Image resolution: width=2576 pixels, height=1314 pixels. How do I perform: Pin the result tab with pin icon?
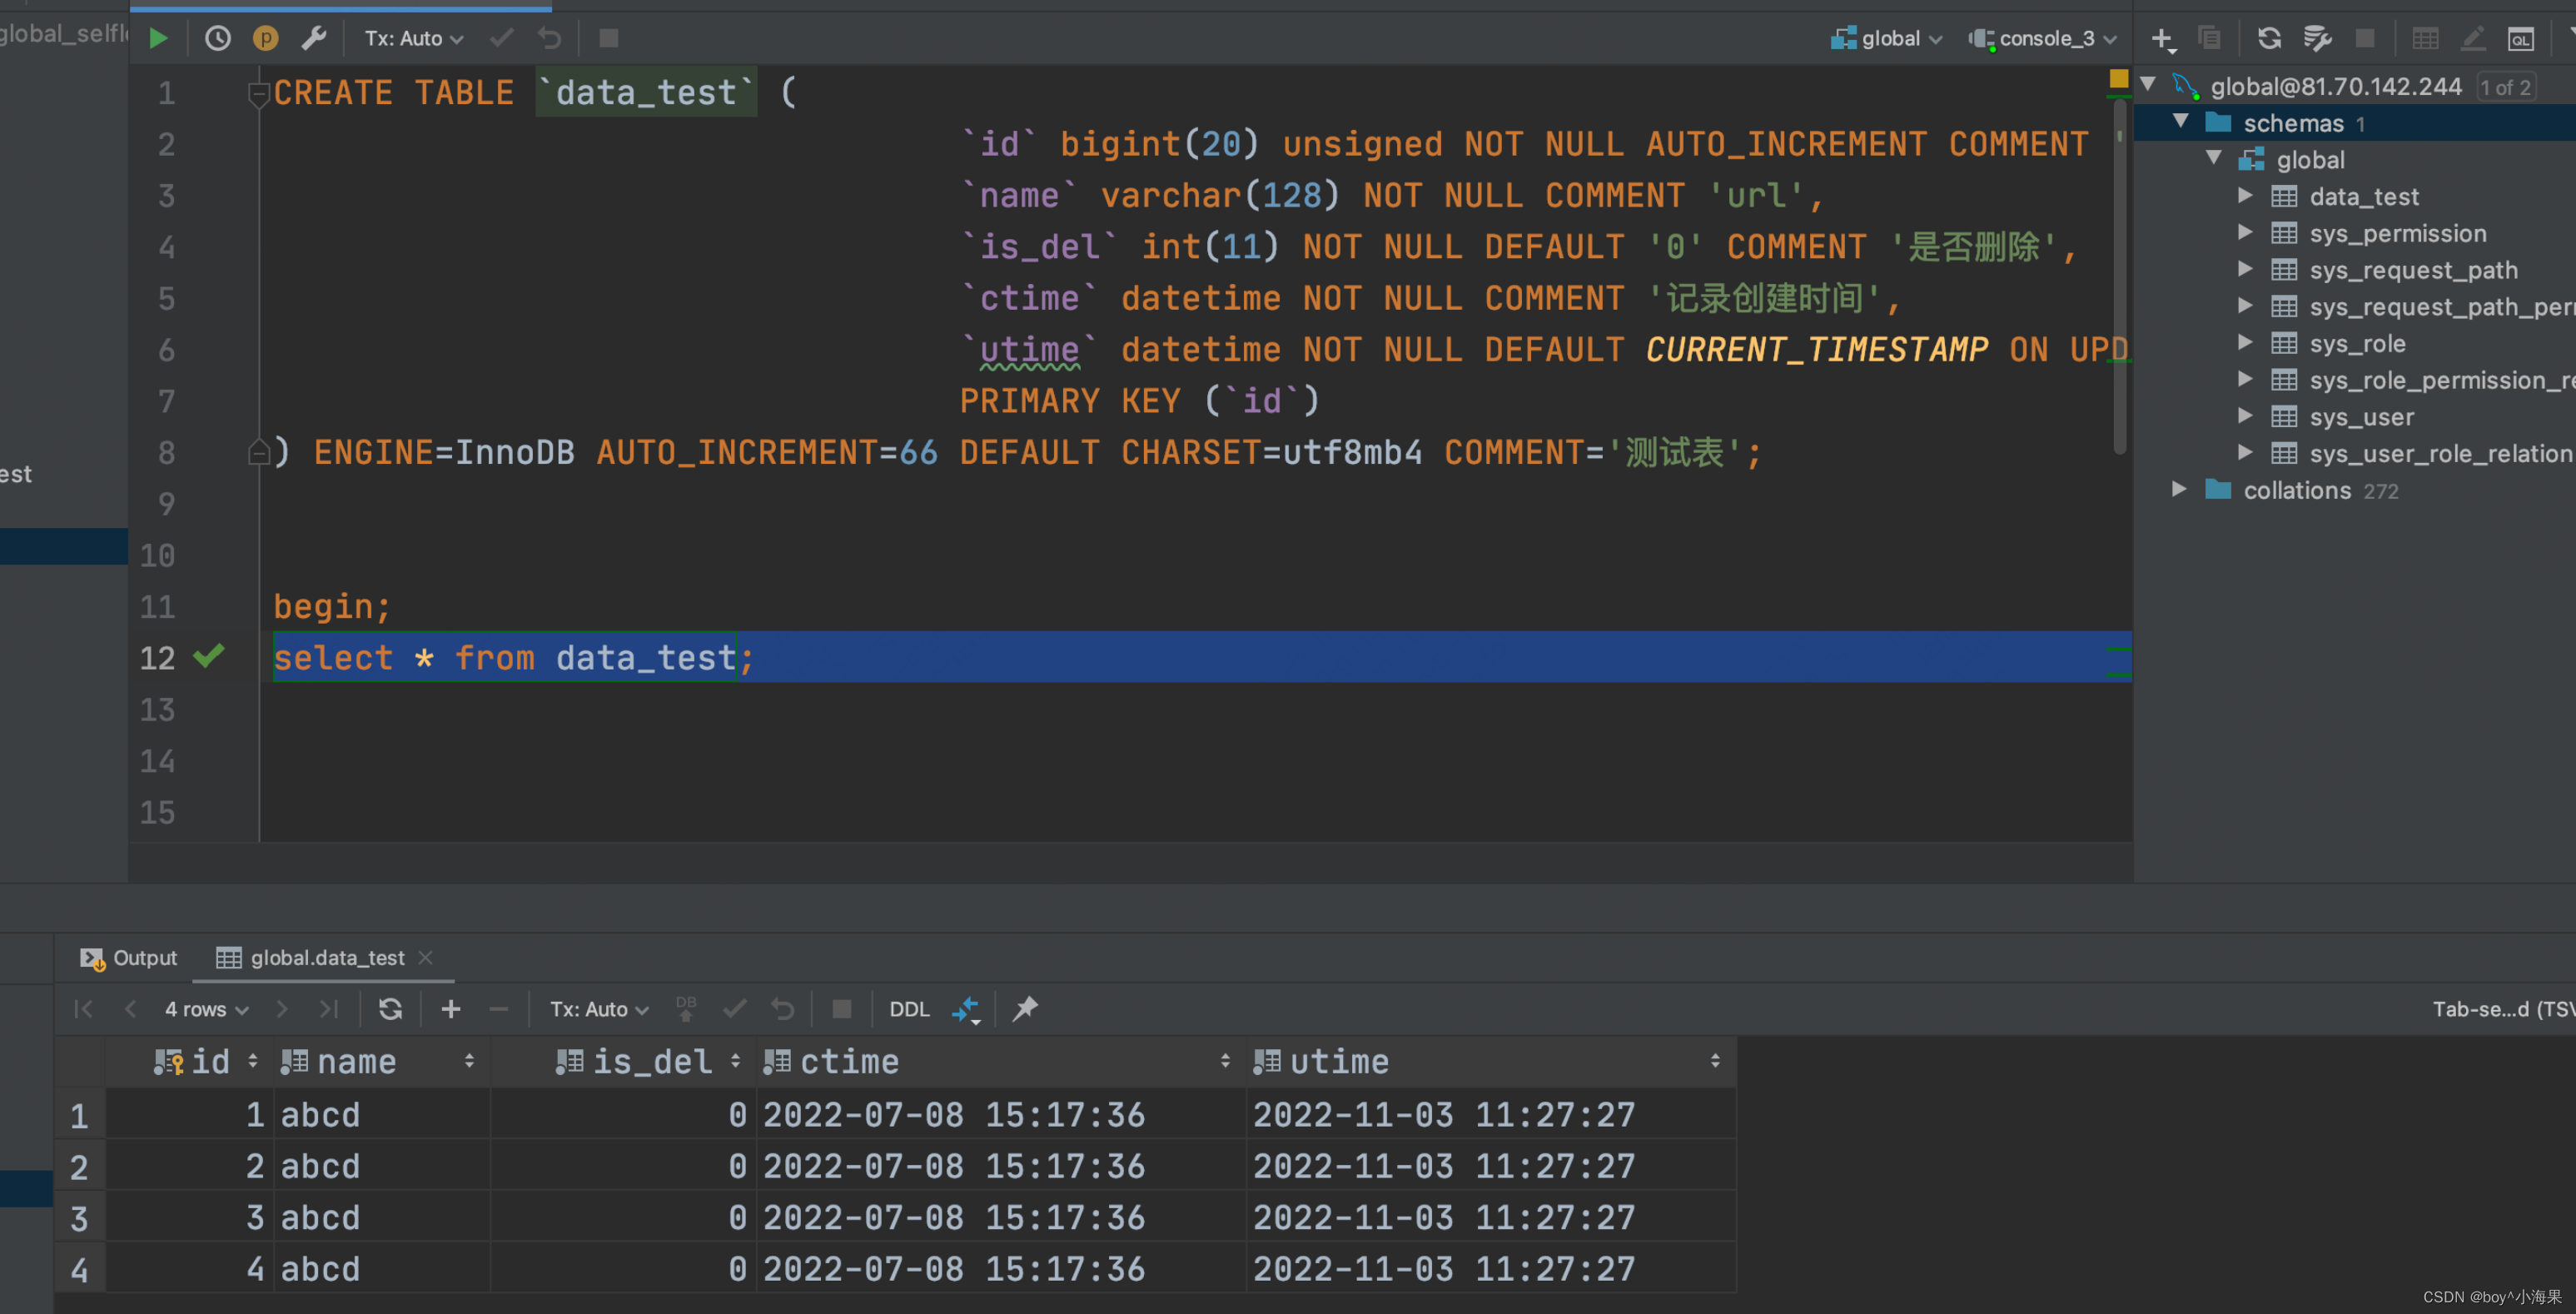click(x=1025, y=1009)
